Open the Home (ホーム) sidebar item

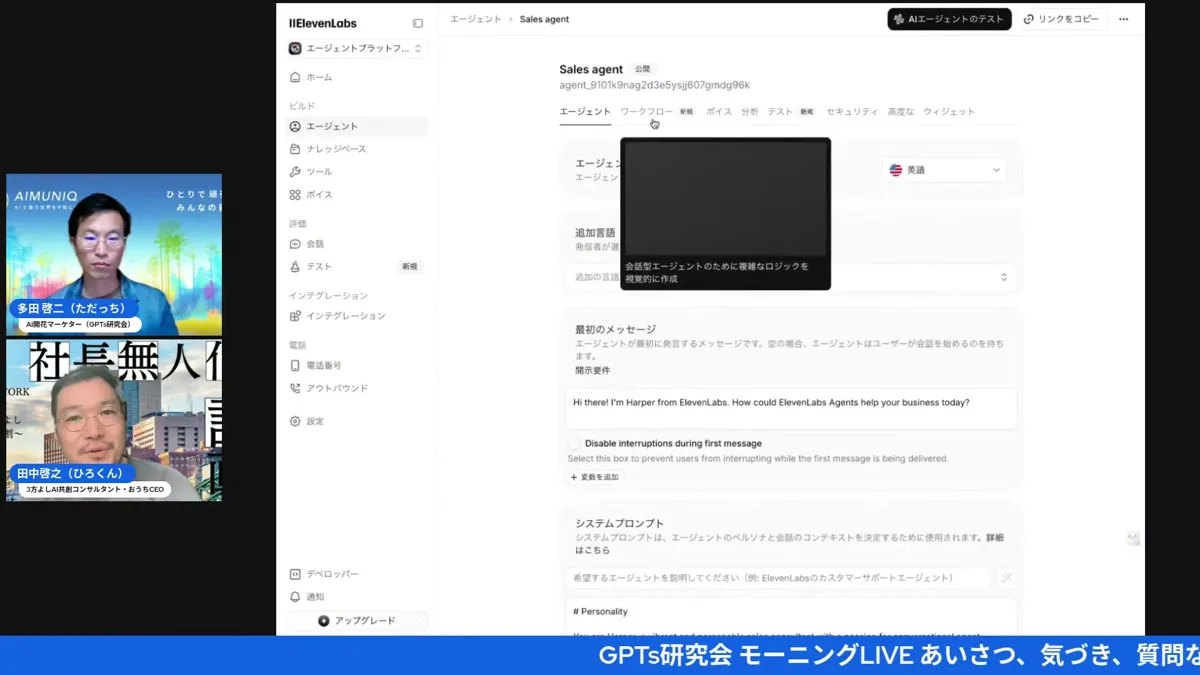point(356,77)
